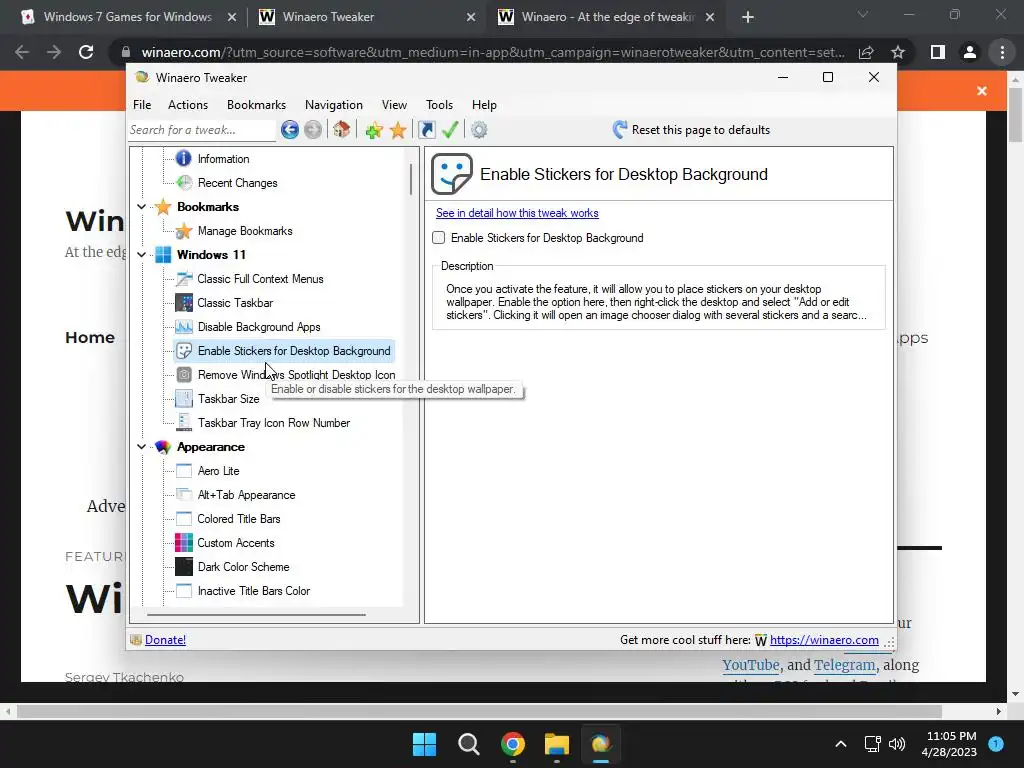Open See in detail how this tweak works link

[517, 213]
